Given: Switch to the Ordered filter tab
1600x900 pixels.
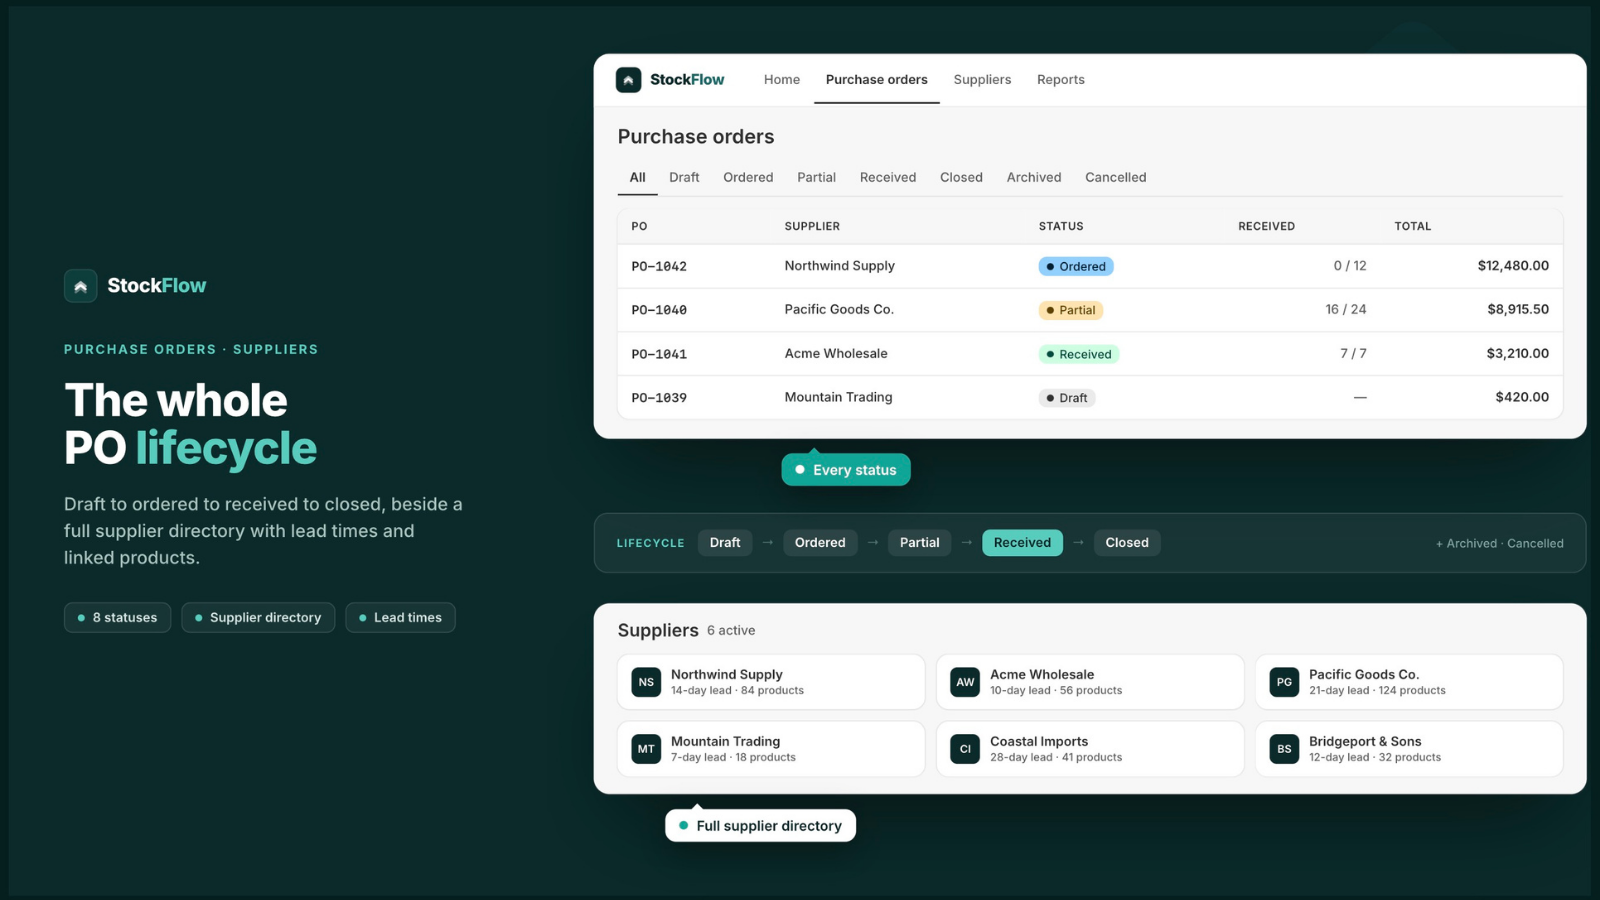Looking at the screenshot, I should point(748,177).
